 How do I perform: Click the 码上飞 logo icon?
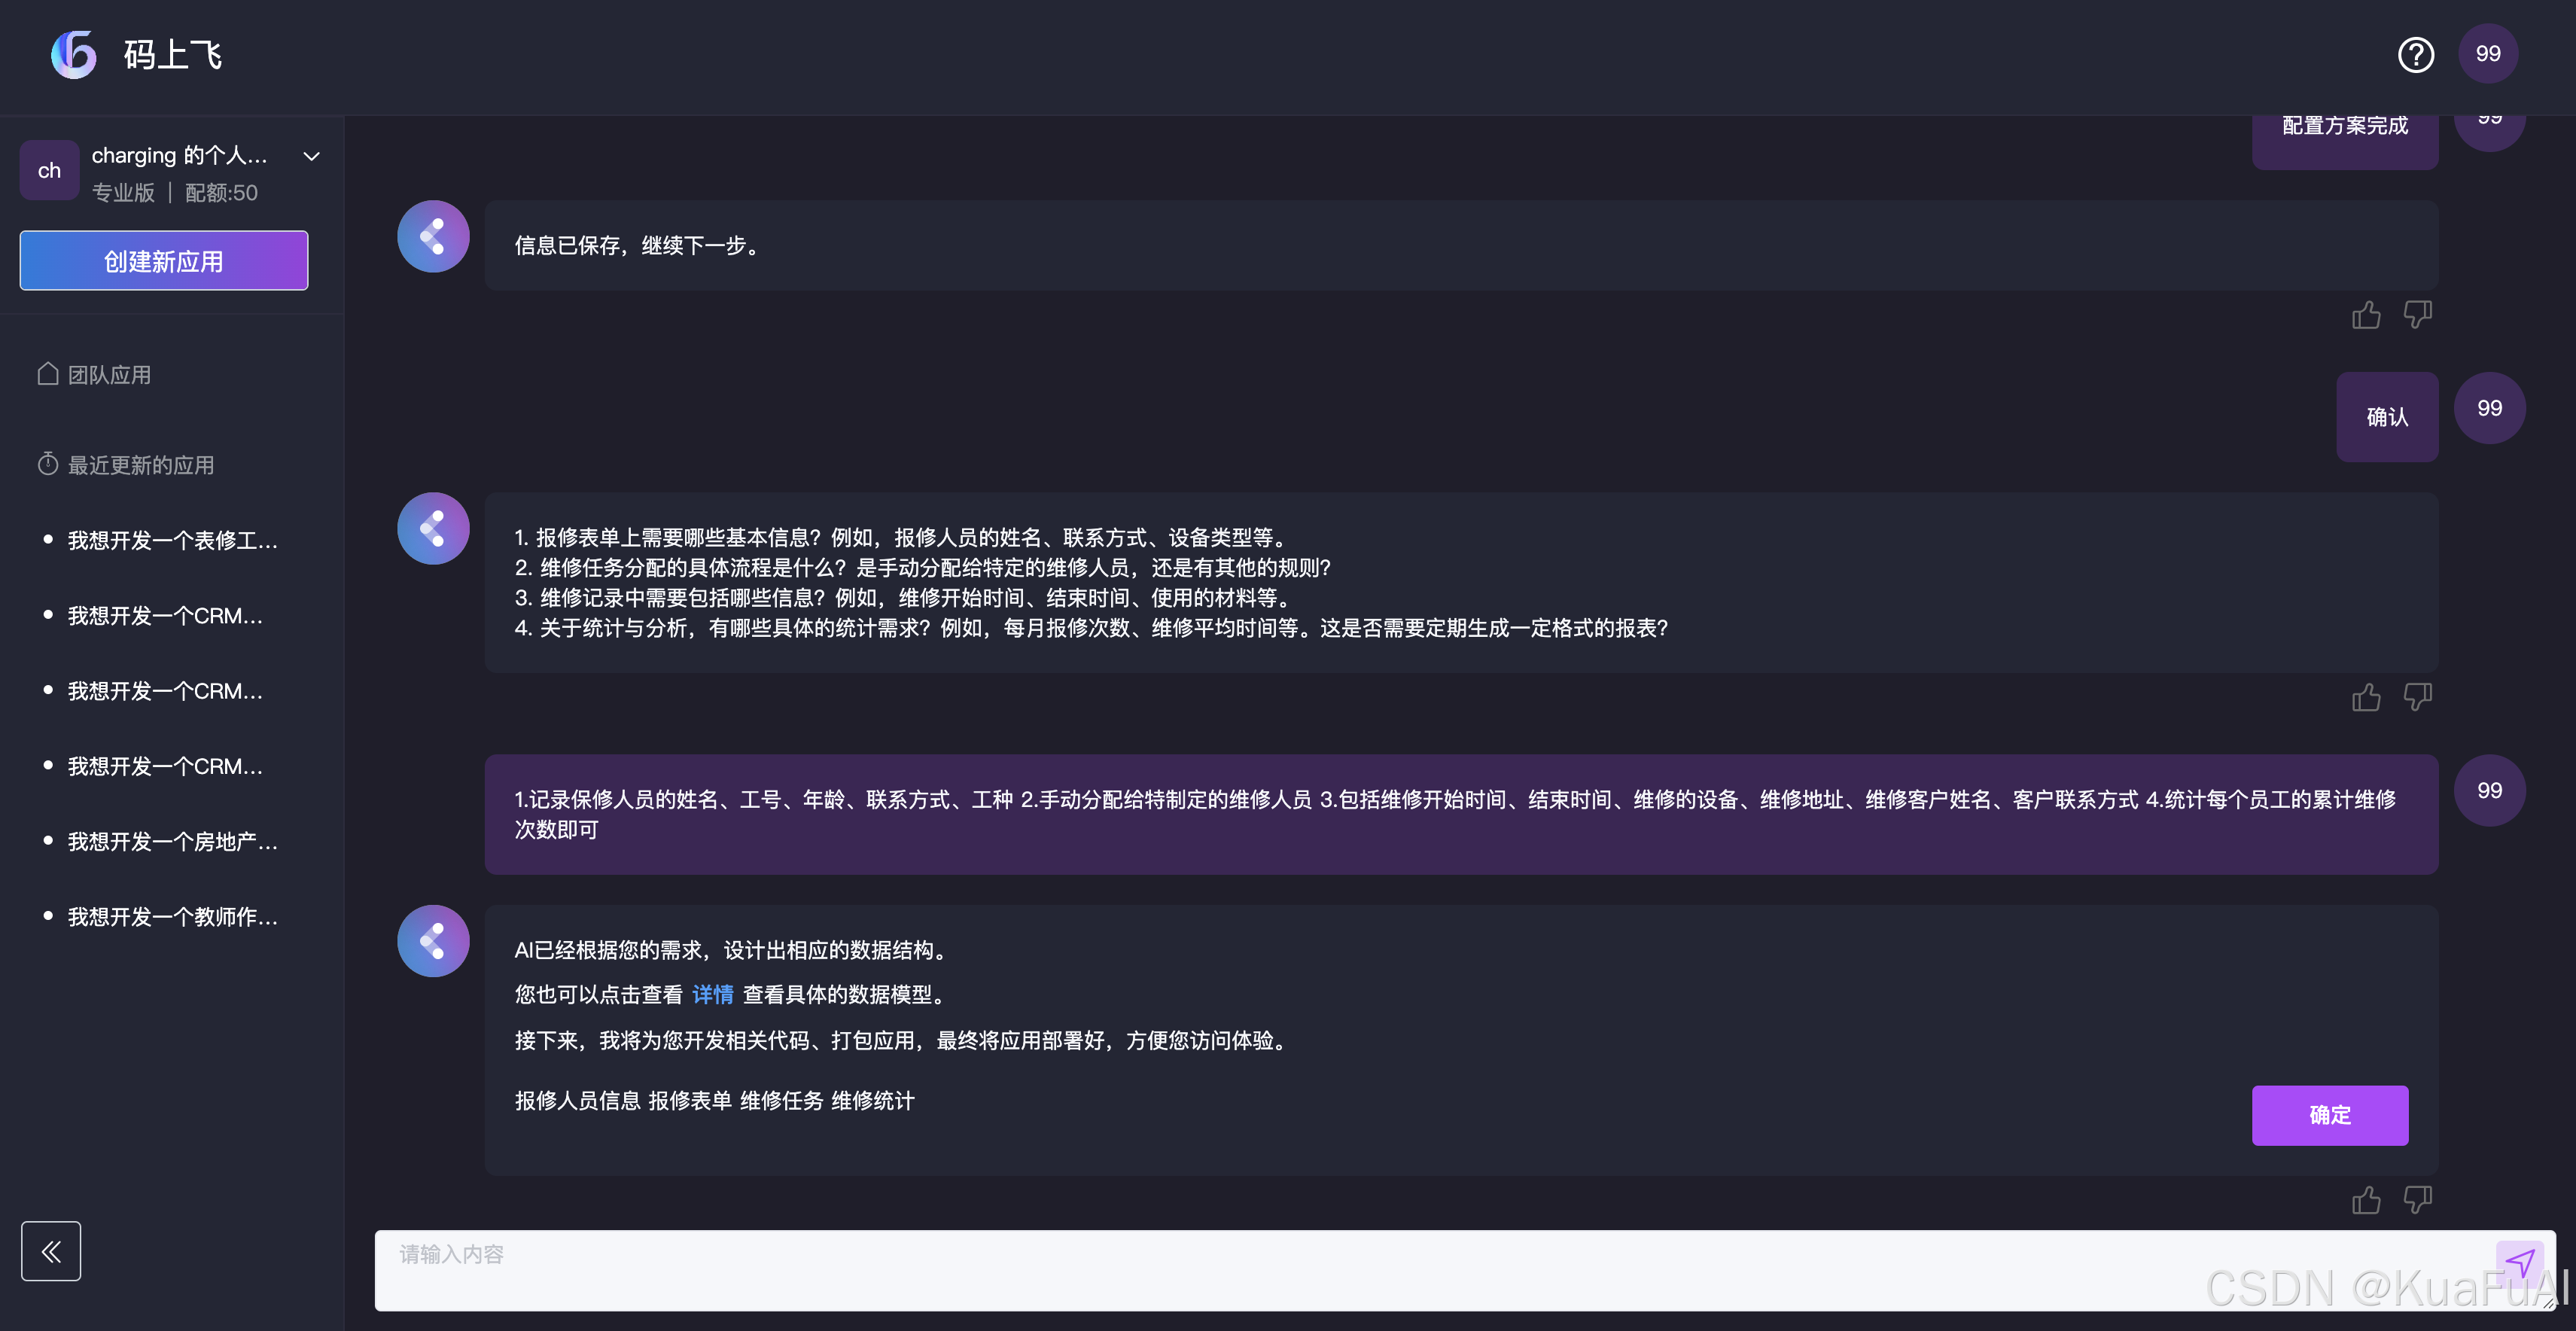[74, 54]
